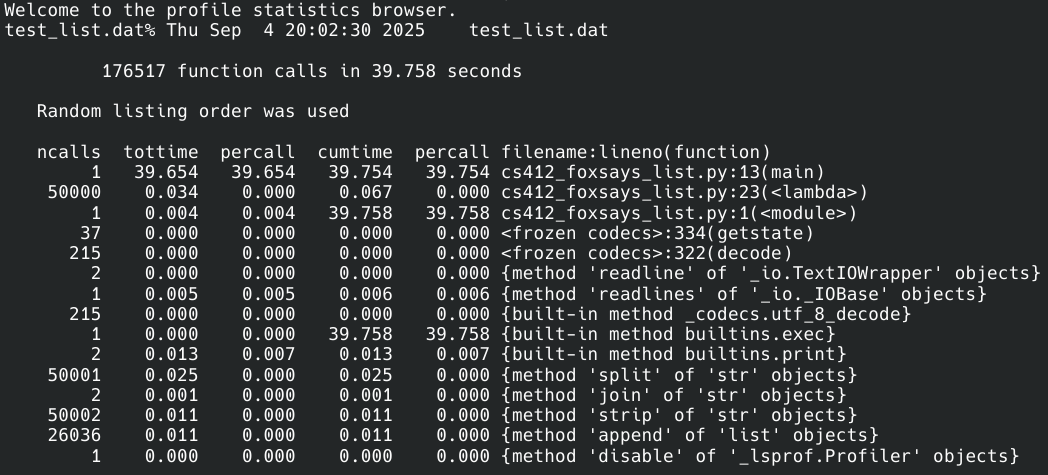
Task: Click the built-in method _codecs.utf_8_decode line
Action: point(706,314)
